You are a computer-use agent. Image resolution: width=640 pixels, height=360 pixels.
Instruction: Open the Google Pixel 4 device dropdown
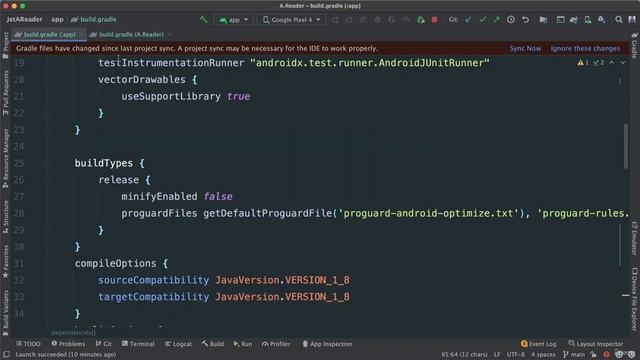[291, 20]
